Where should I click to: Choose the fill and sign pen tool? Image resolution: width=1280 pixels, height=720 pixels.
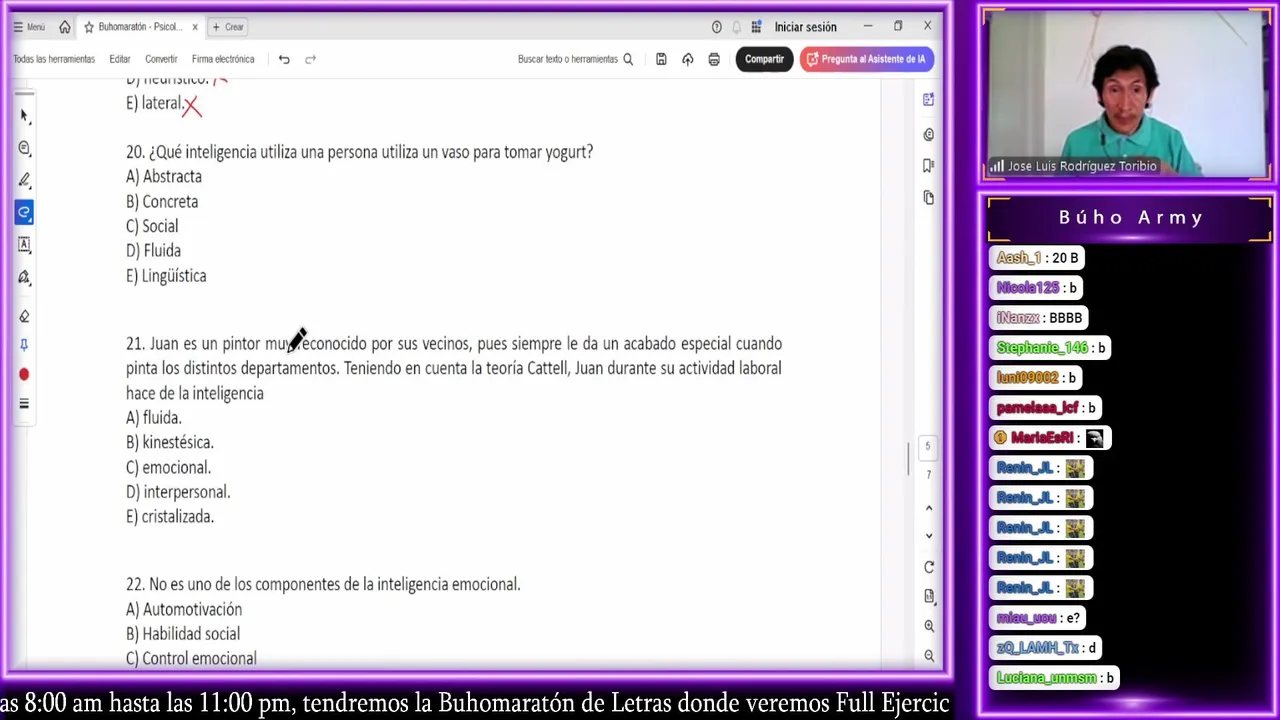click(x=24, y=277)
